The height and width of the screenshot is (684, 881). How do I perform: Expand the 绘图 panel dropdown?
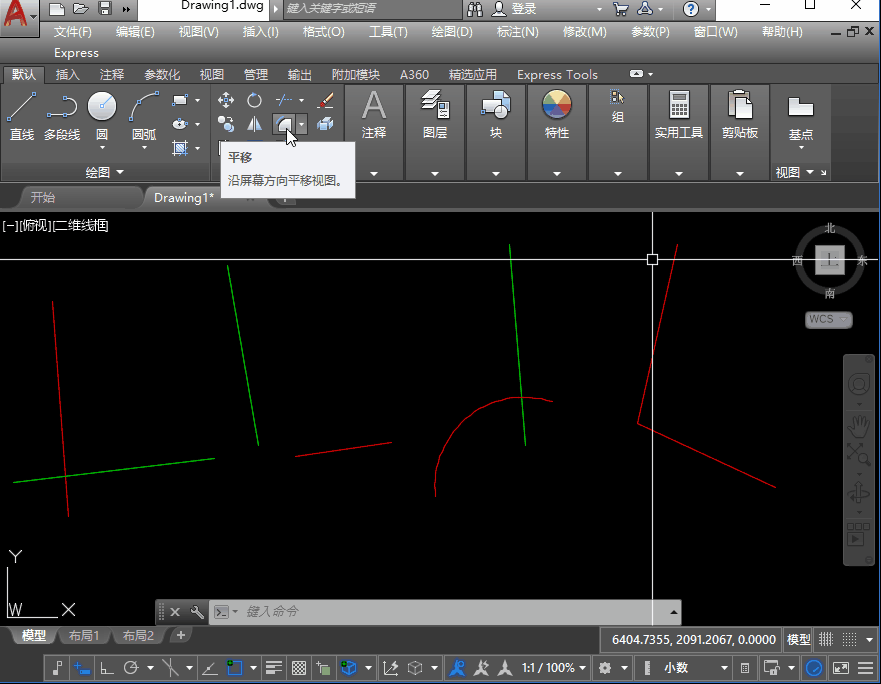104,173
